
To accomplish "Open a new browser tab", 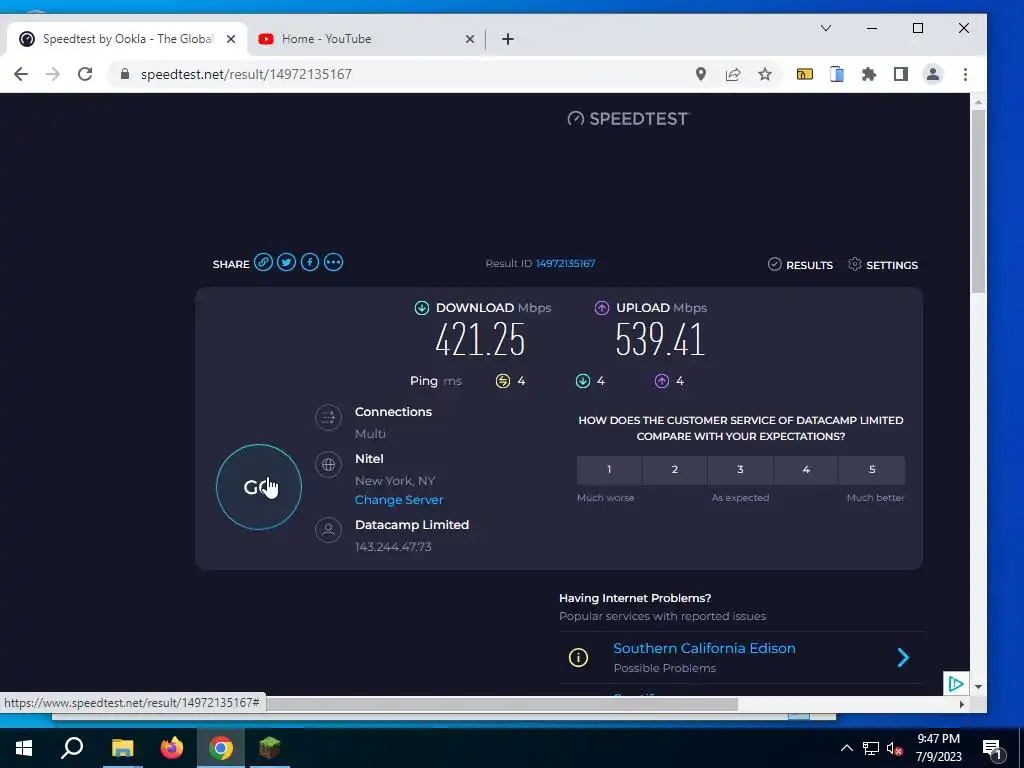I will pyautogui.click(x=507, y=39).
